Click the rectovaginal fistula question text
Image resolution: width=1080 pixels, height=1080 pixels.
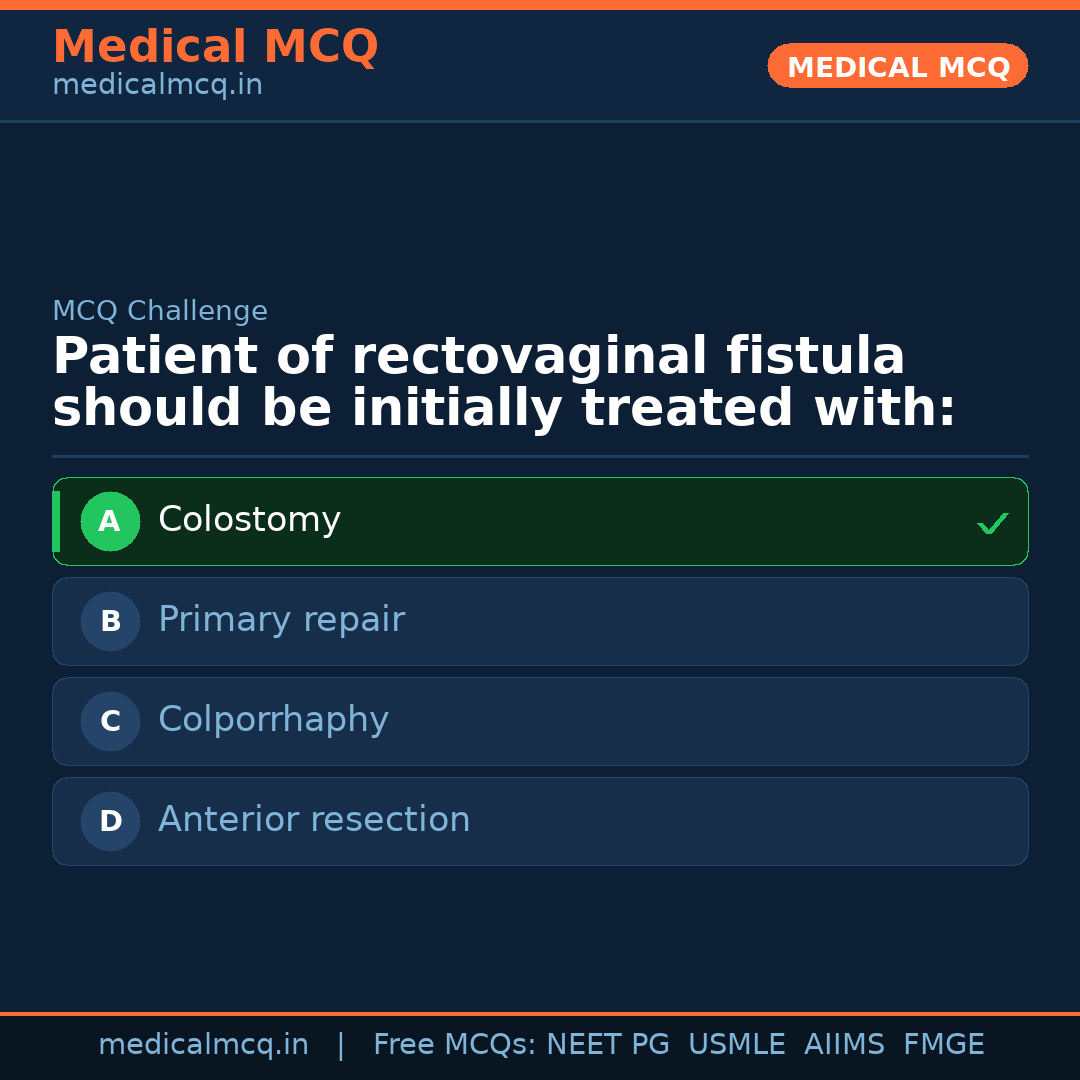pyautogui.click(x=503, y=383)
